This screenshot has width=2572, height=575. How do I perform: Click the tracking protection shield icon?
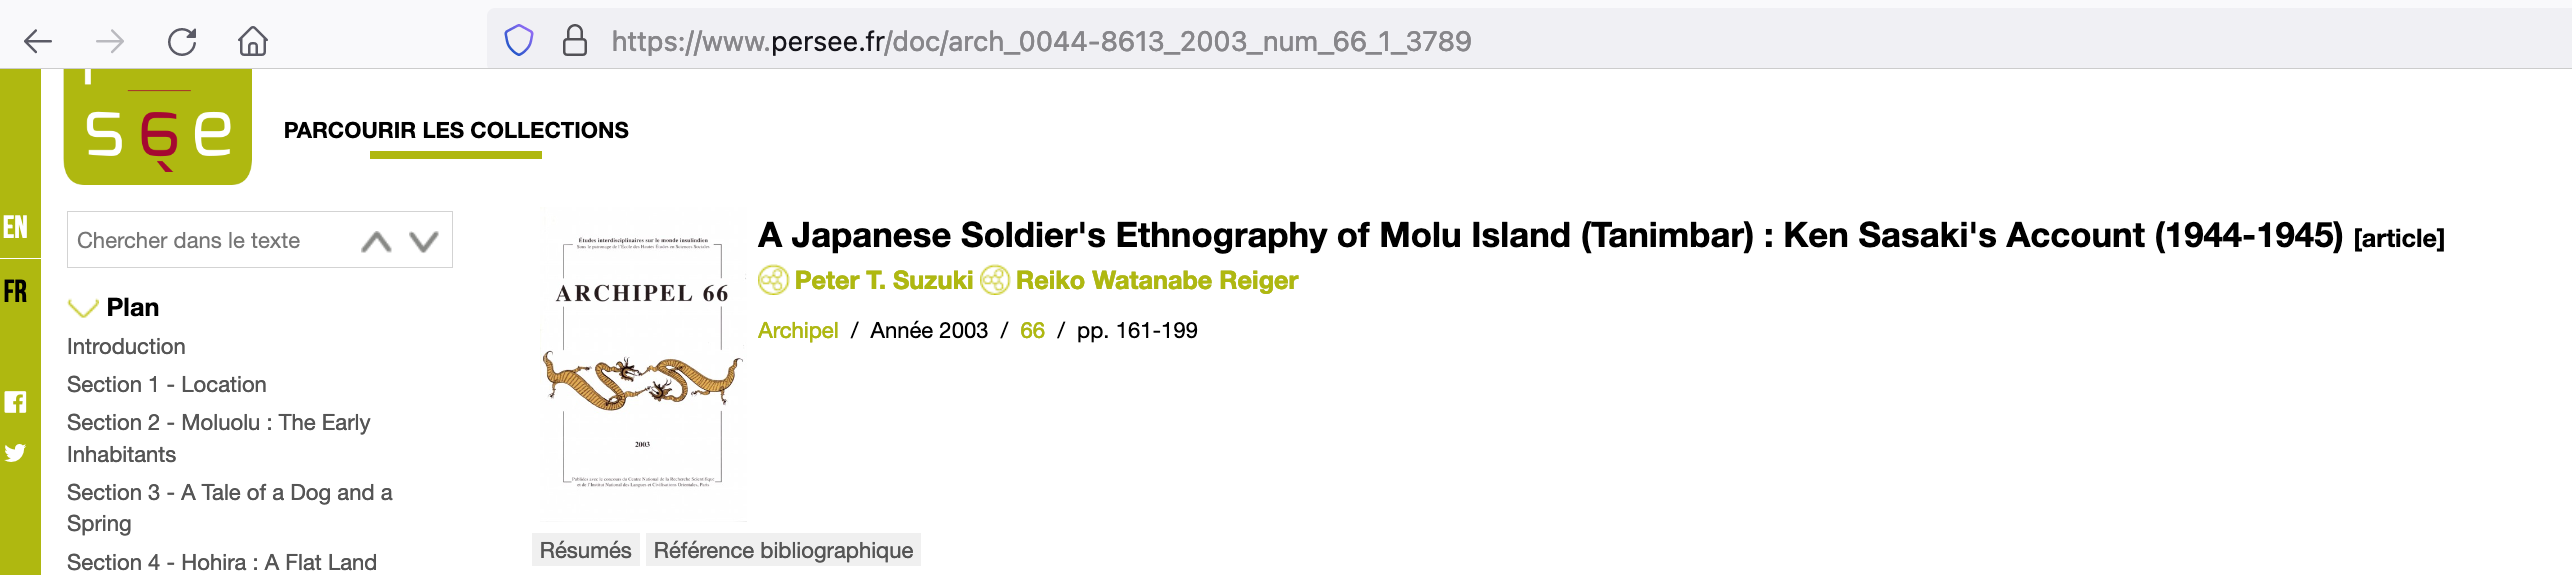pyautogui.click(x=518, y=41)
